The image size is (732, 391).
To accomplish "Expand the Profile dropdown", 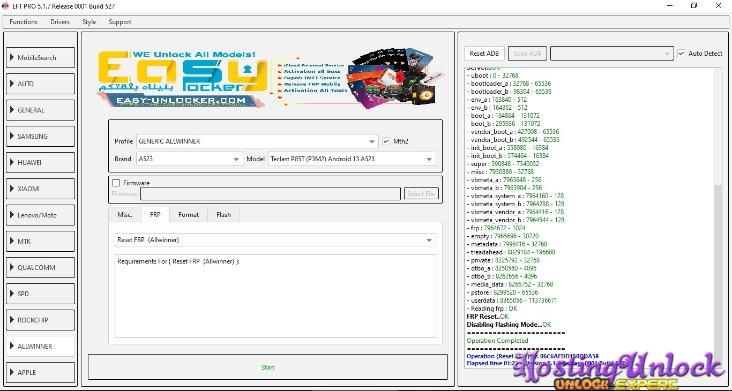I will (257, 141).
